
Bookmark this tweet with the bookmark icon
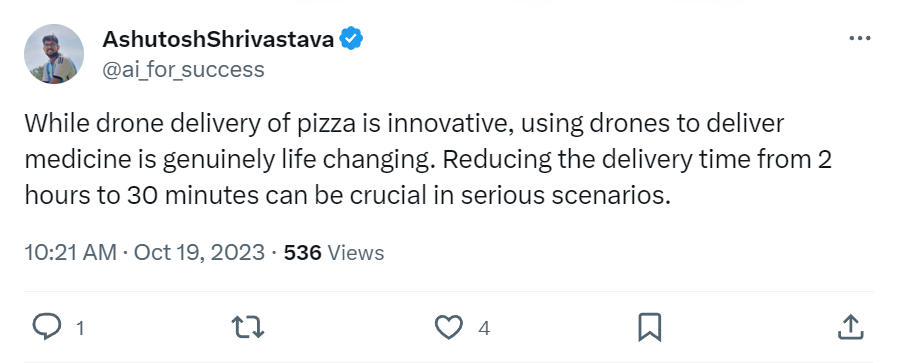pos(649,328)
